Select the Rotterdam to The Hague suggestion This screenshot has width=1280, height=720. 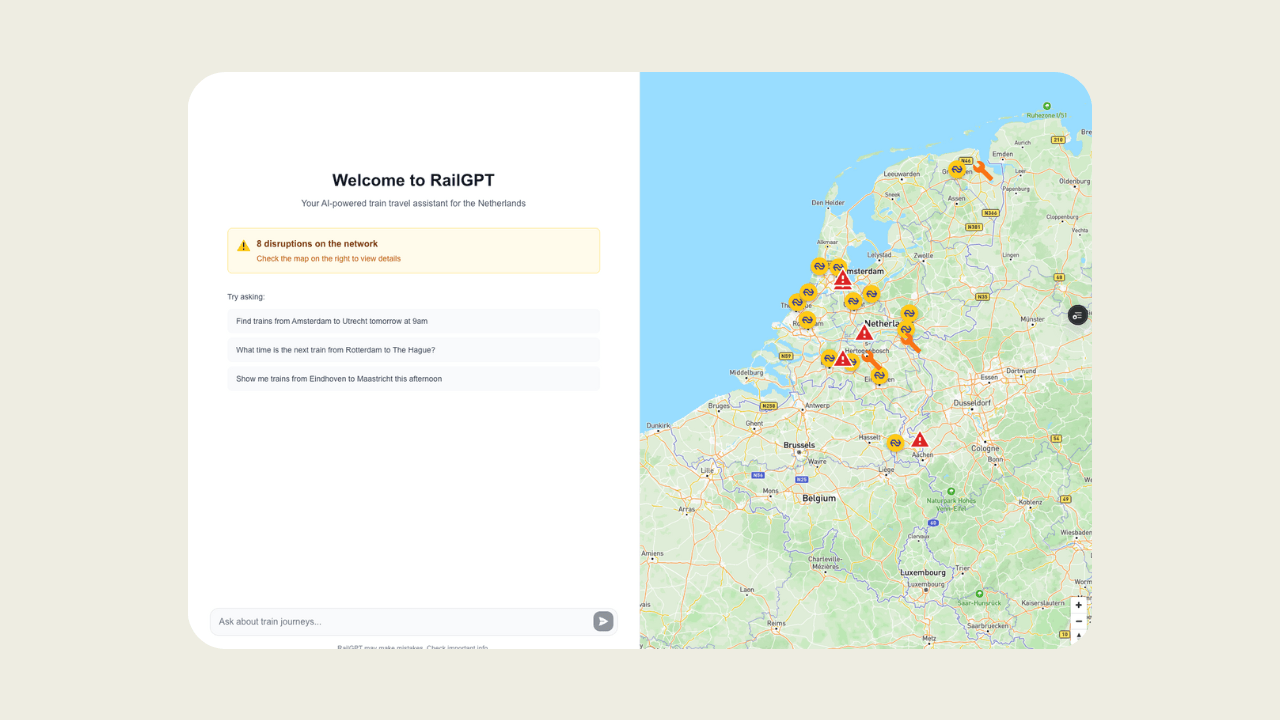pos(413,350)
